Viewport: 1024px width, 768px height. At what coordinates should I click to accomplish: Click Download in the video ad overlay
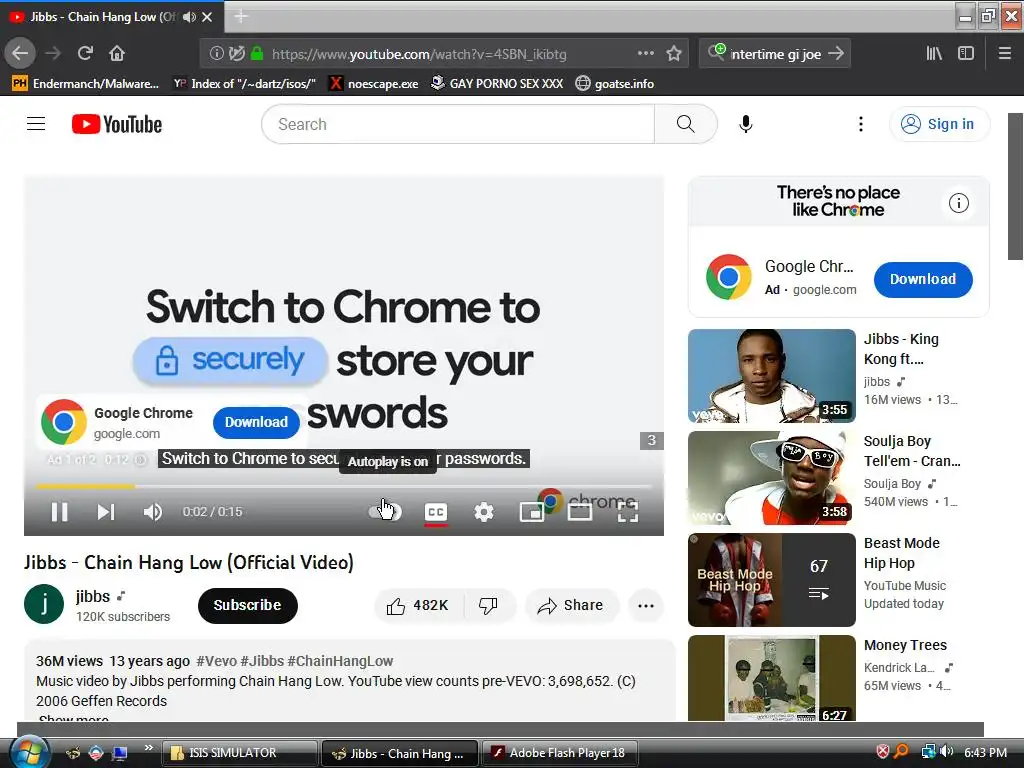click(256, 423)
